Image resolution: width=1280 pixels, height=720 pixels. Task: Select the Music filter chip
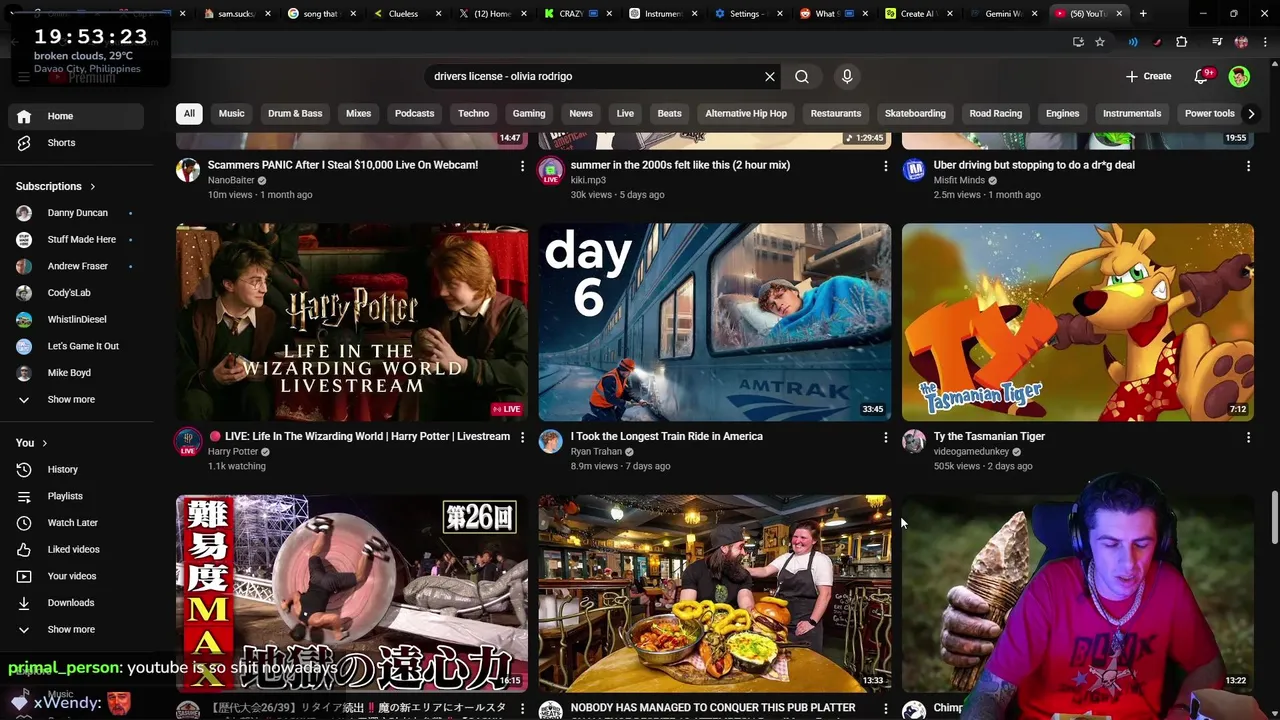click(231, 113)
